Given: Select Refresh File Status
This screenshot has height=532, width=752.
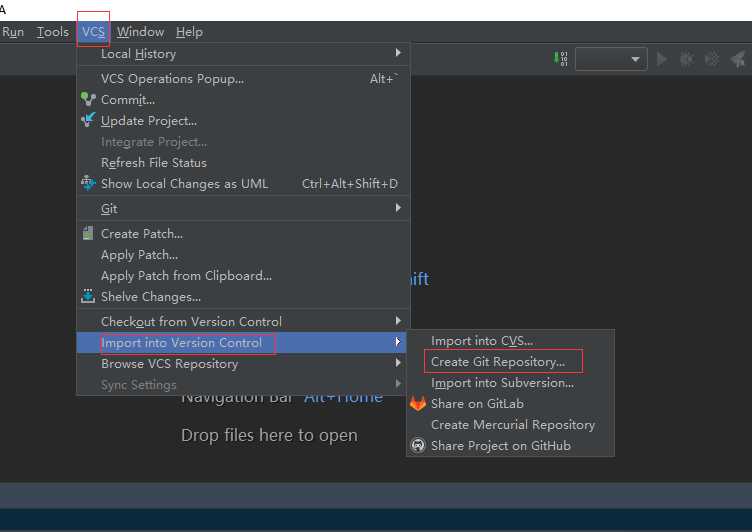Looking at the screenshot, I should pos(243,163).
